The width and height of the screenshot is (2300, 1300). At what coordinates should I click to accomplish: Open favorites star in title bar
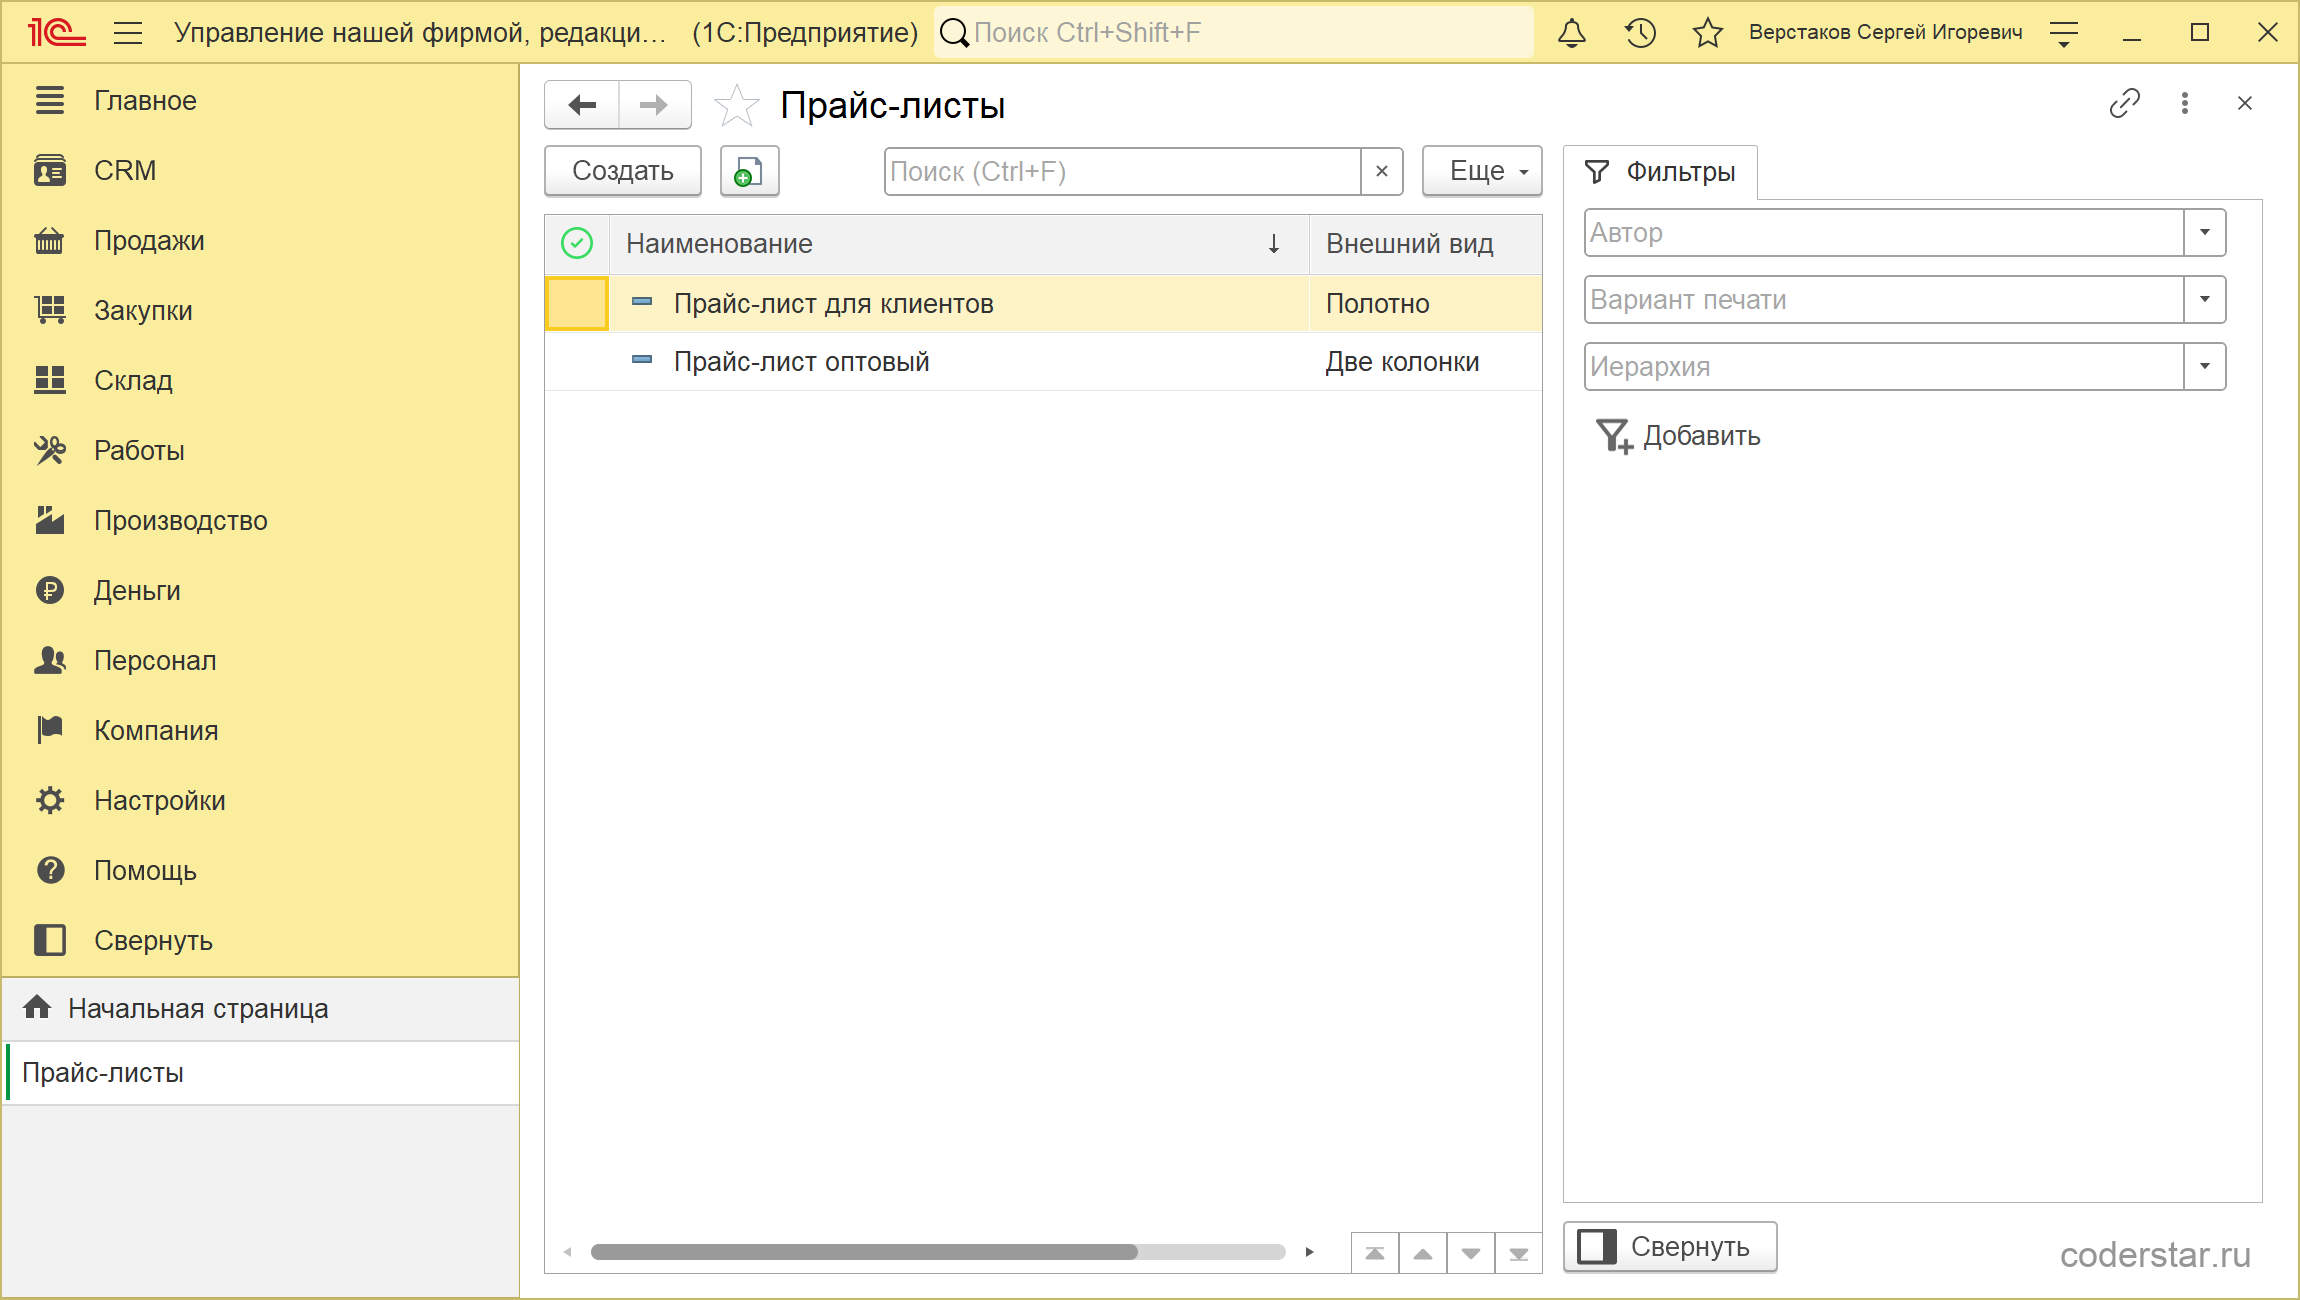tap(1708, 33)
